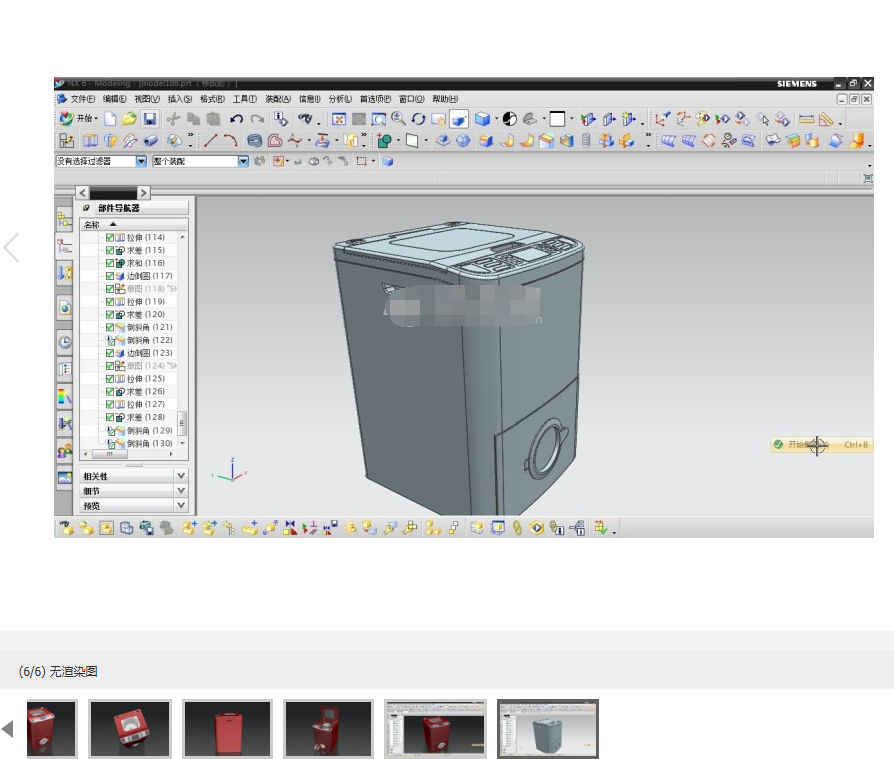Click the New file icon
894x759 pixels.
111,119
